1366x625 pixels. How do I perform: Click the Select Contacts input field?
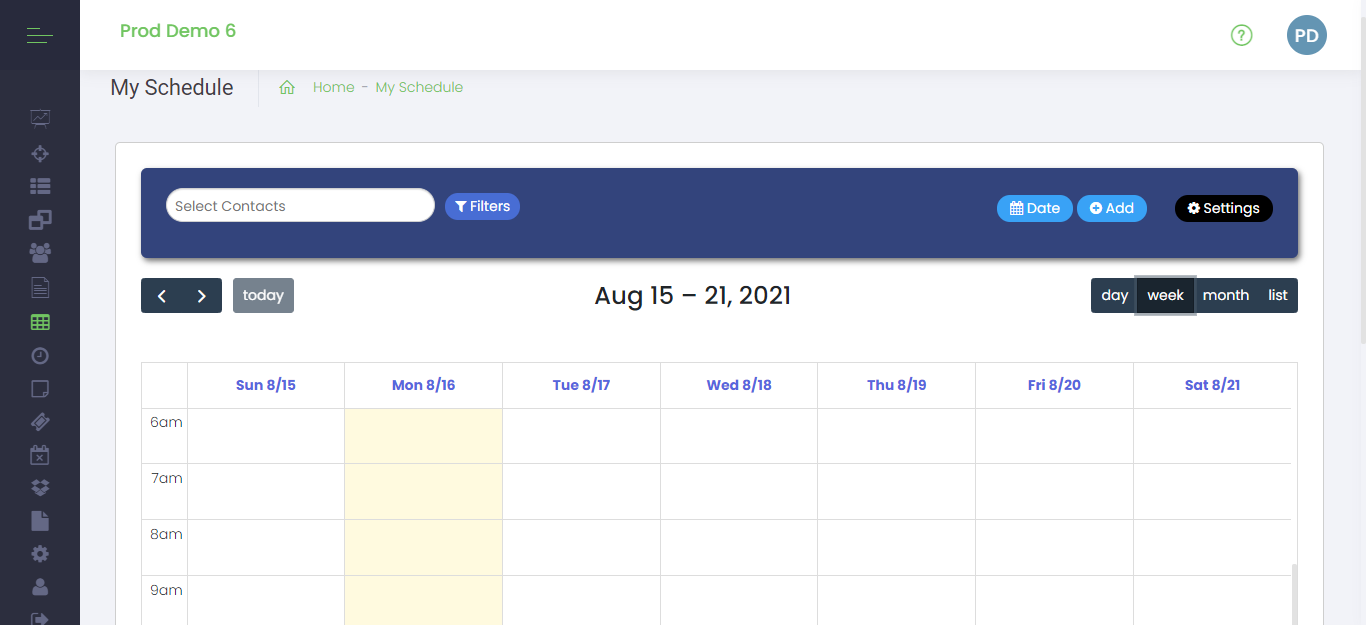[x=300, y=205]
